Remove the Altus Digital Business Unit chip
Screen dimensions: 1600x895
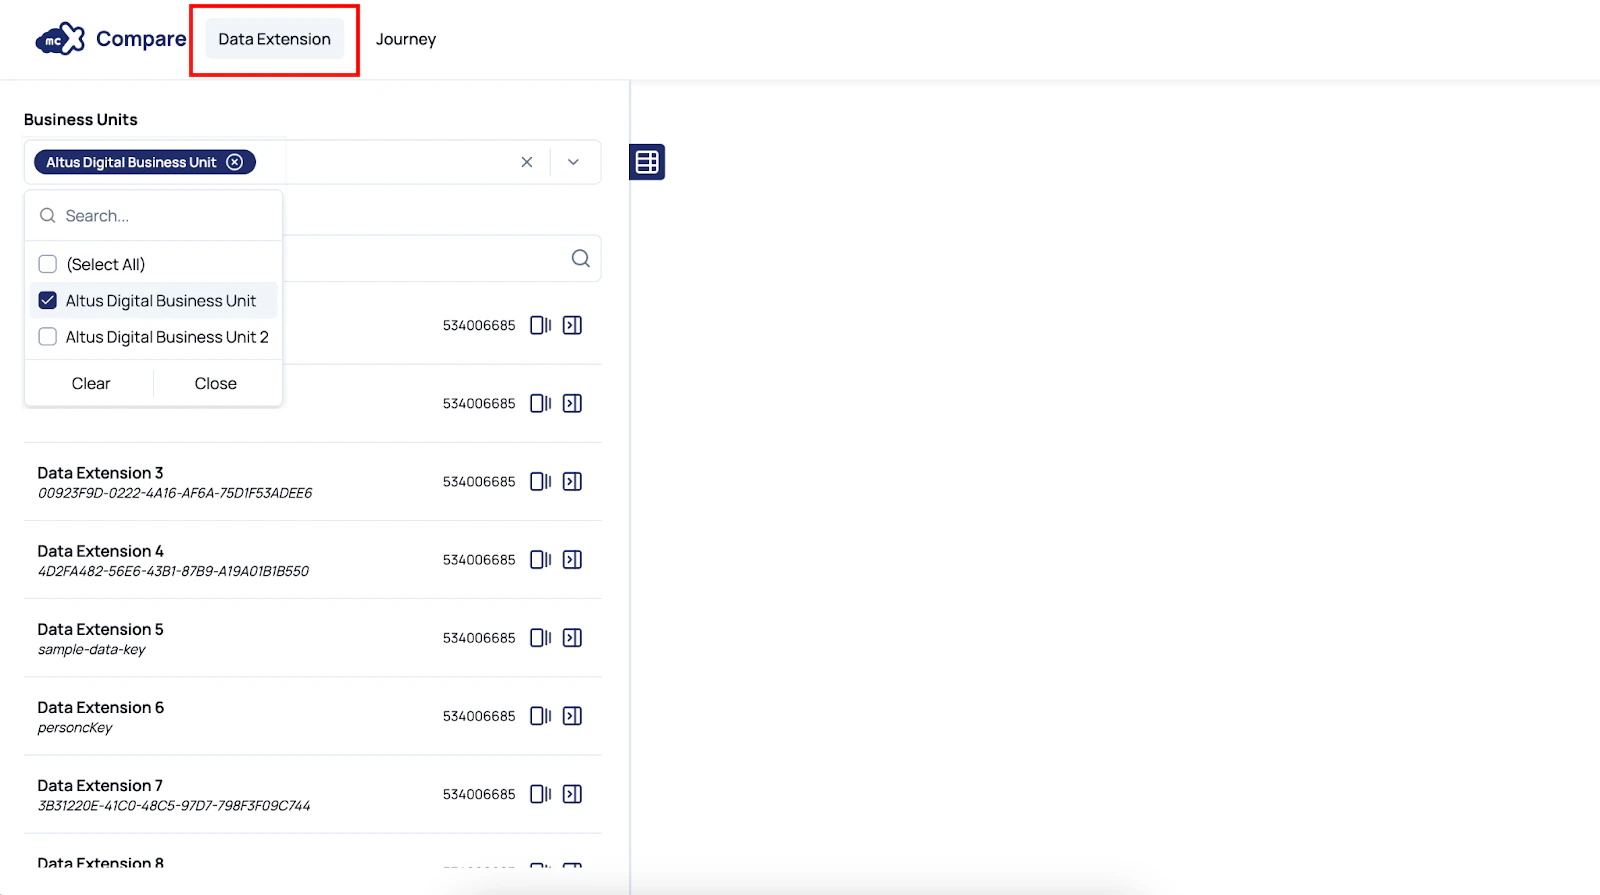click(x=234, y=162)
